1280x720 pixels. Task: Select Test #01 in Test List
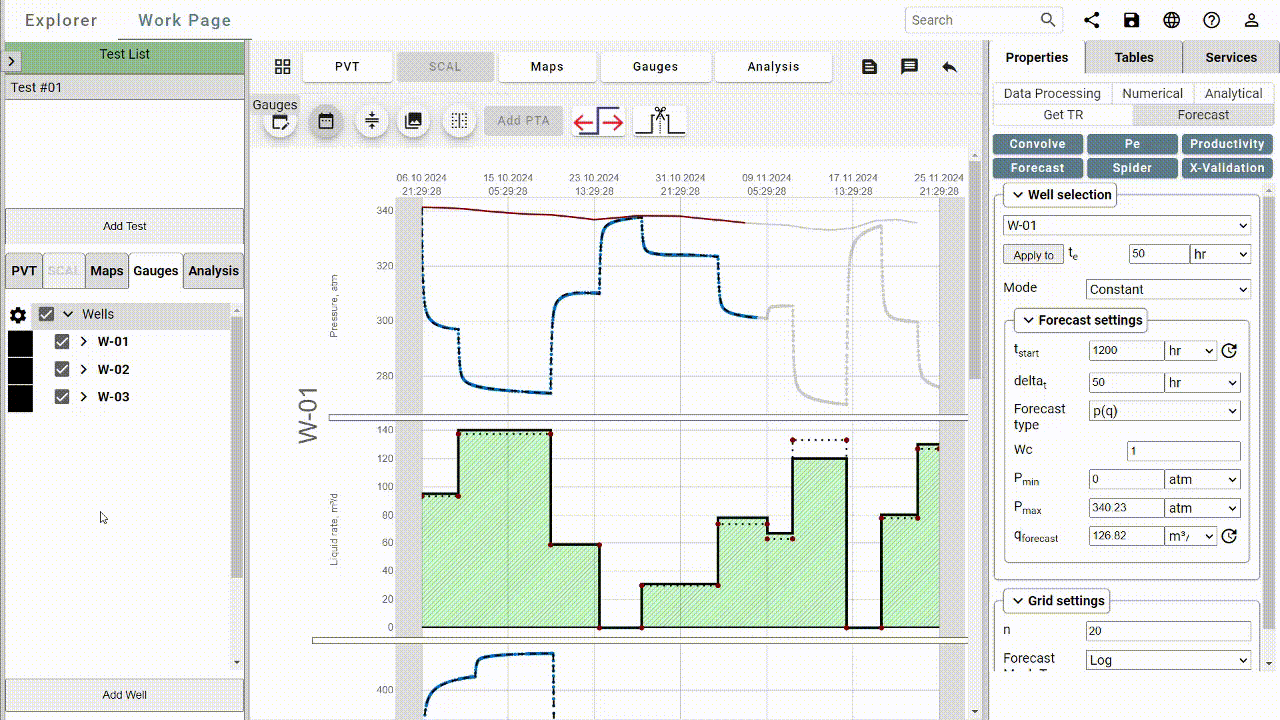coord(125,88)
